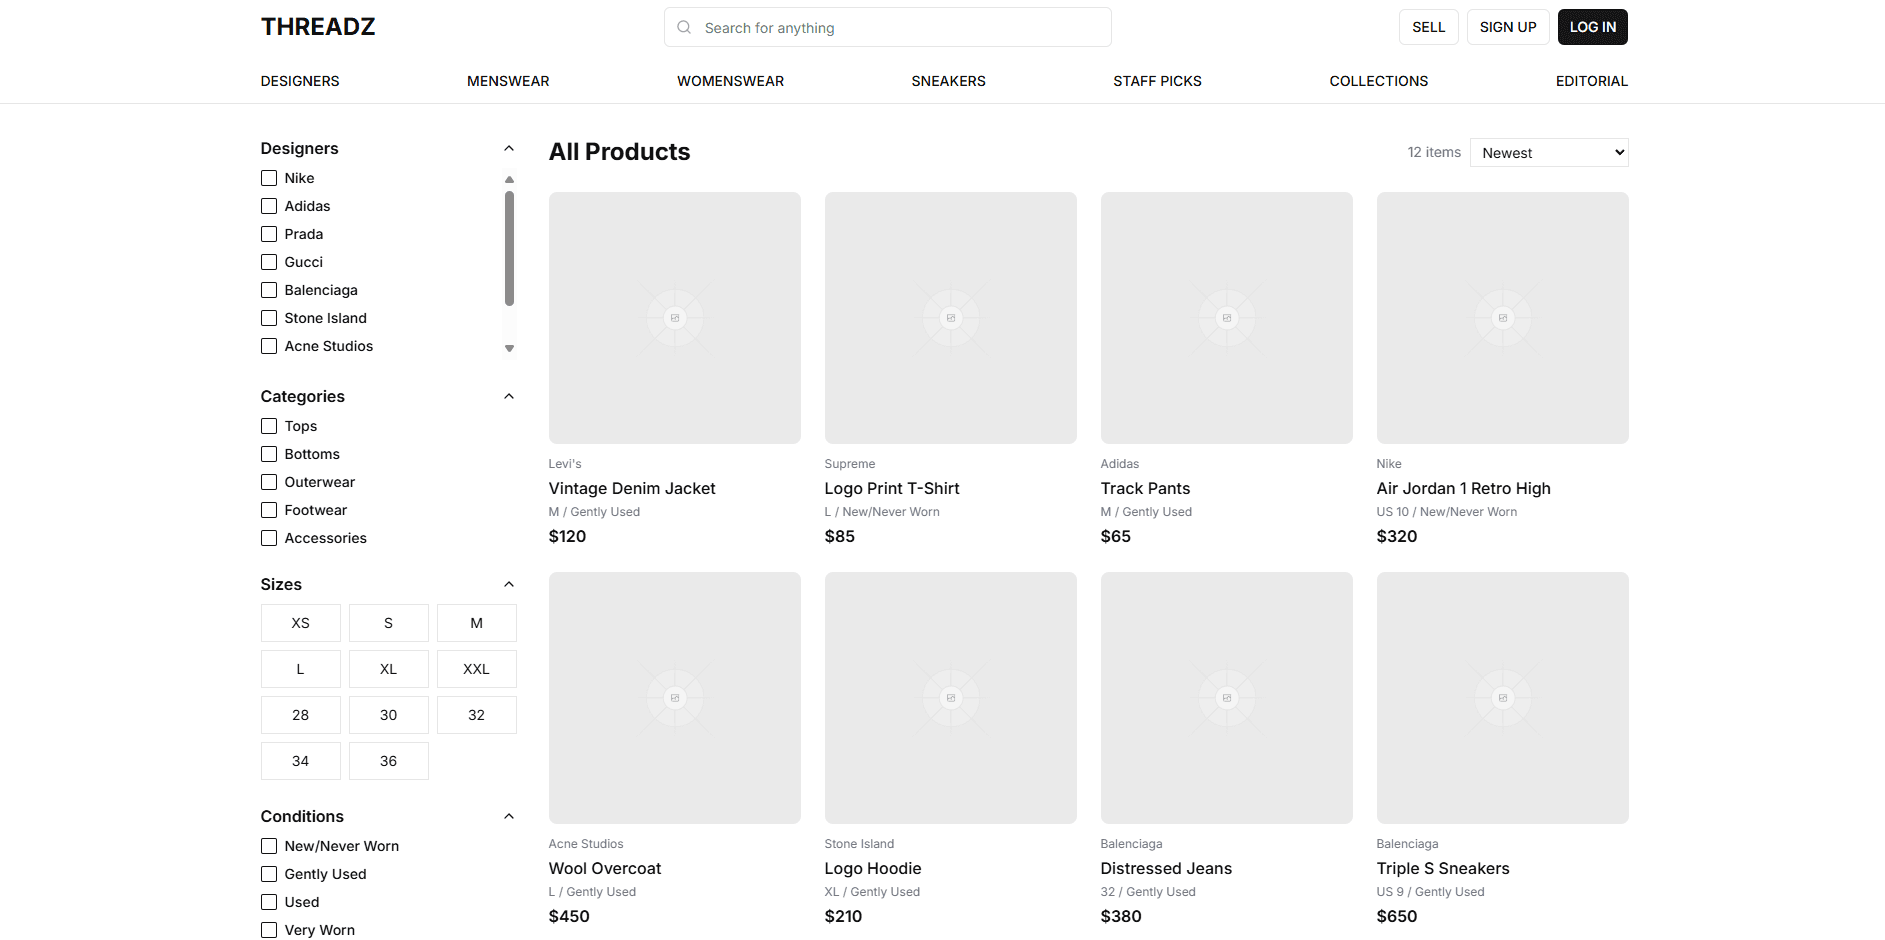This screenshot has height=940, width=1885.
Task: Check the Gently Used condition checkbox
Action: [x=269, y=874]
